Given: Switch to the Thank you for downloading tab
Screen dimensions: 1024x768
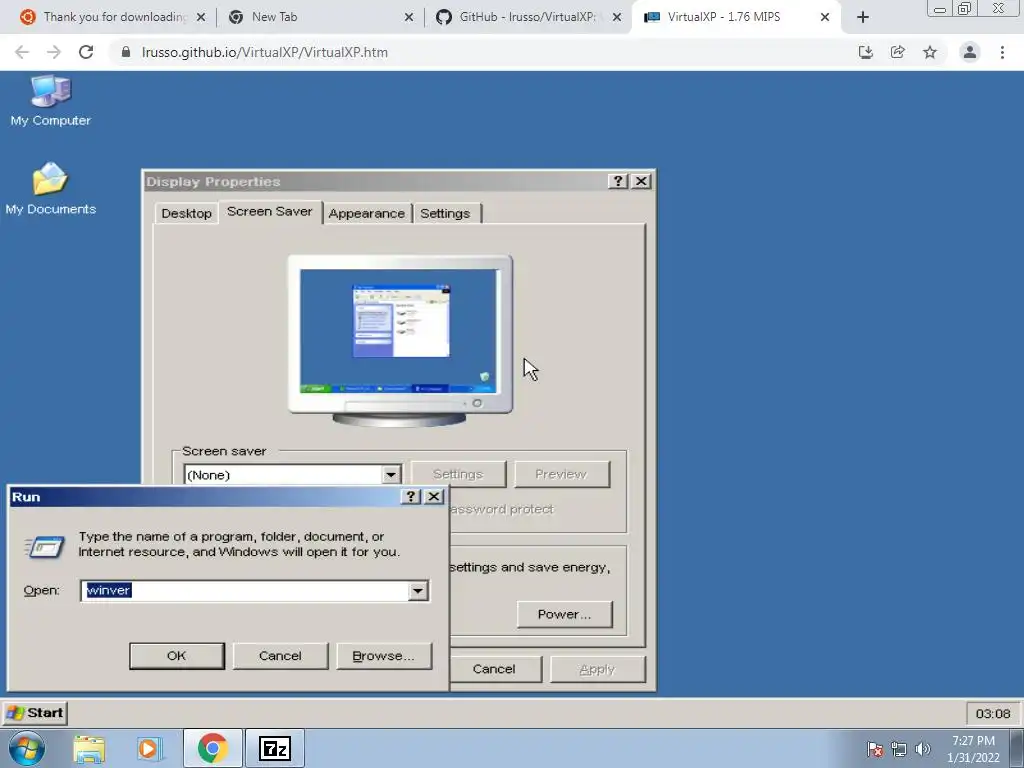Looking at the screenshot, I should pyautogui.click(x=114, y=17).
